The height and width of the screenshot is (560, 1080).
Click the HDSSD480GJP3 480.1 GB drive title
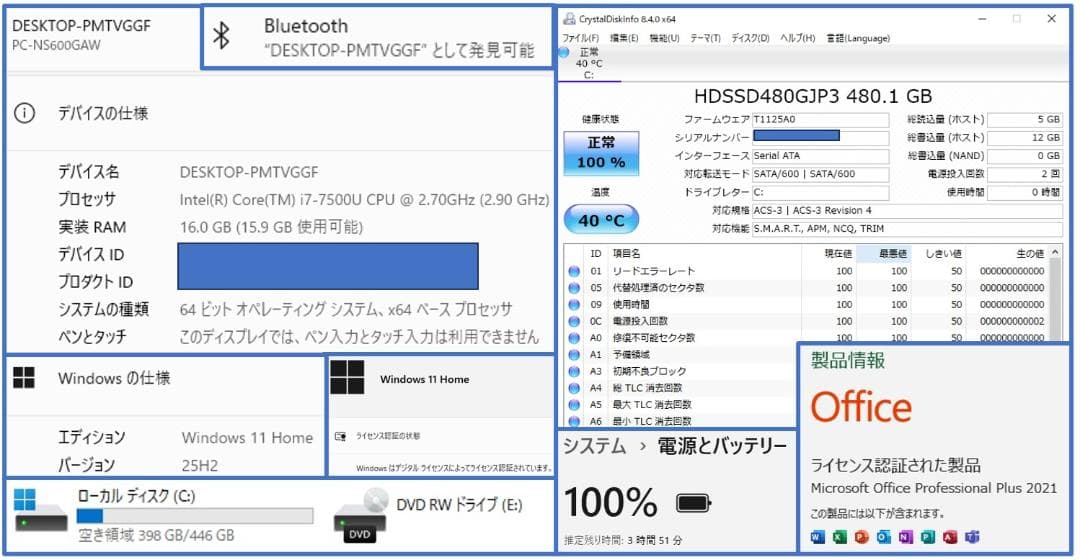click(x=813, y=96)
